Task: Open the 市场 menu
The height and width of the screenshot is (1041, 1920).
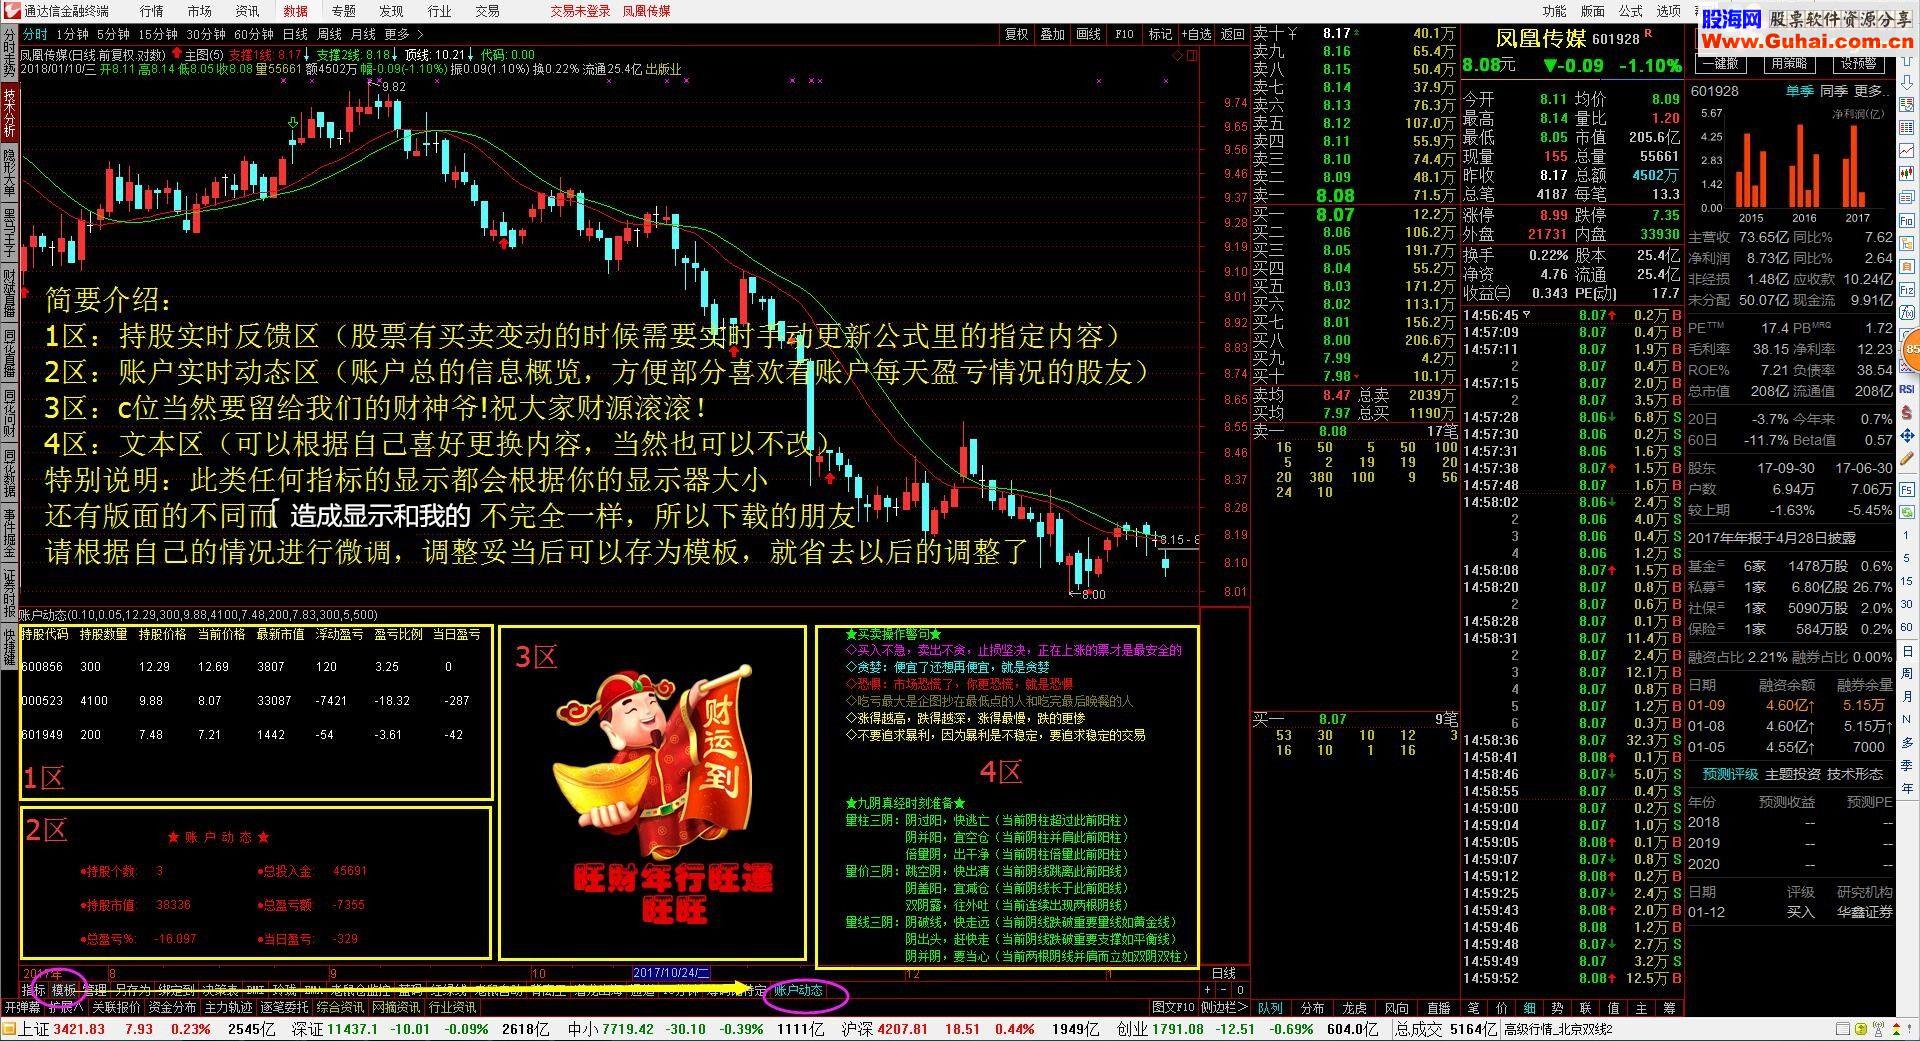Action: coord(199,11)
